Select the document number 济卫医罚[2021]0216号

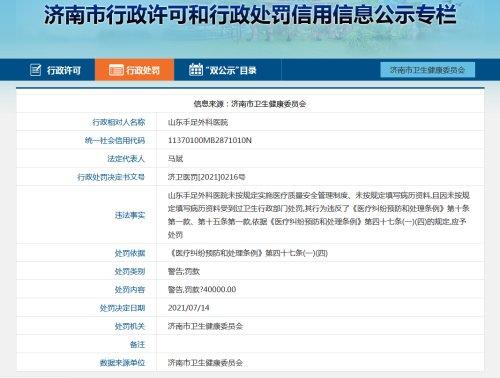206,177
